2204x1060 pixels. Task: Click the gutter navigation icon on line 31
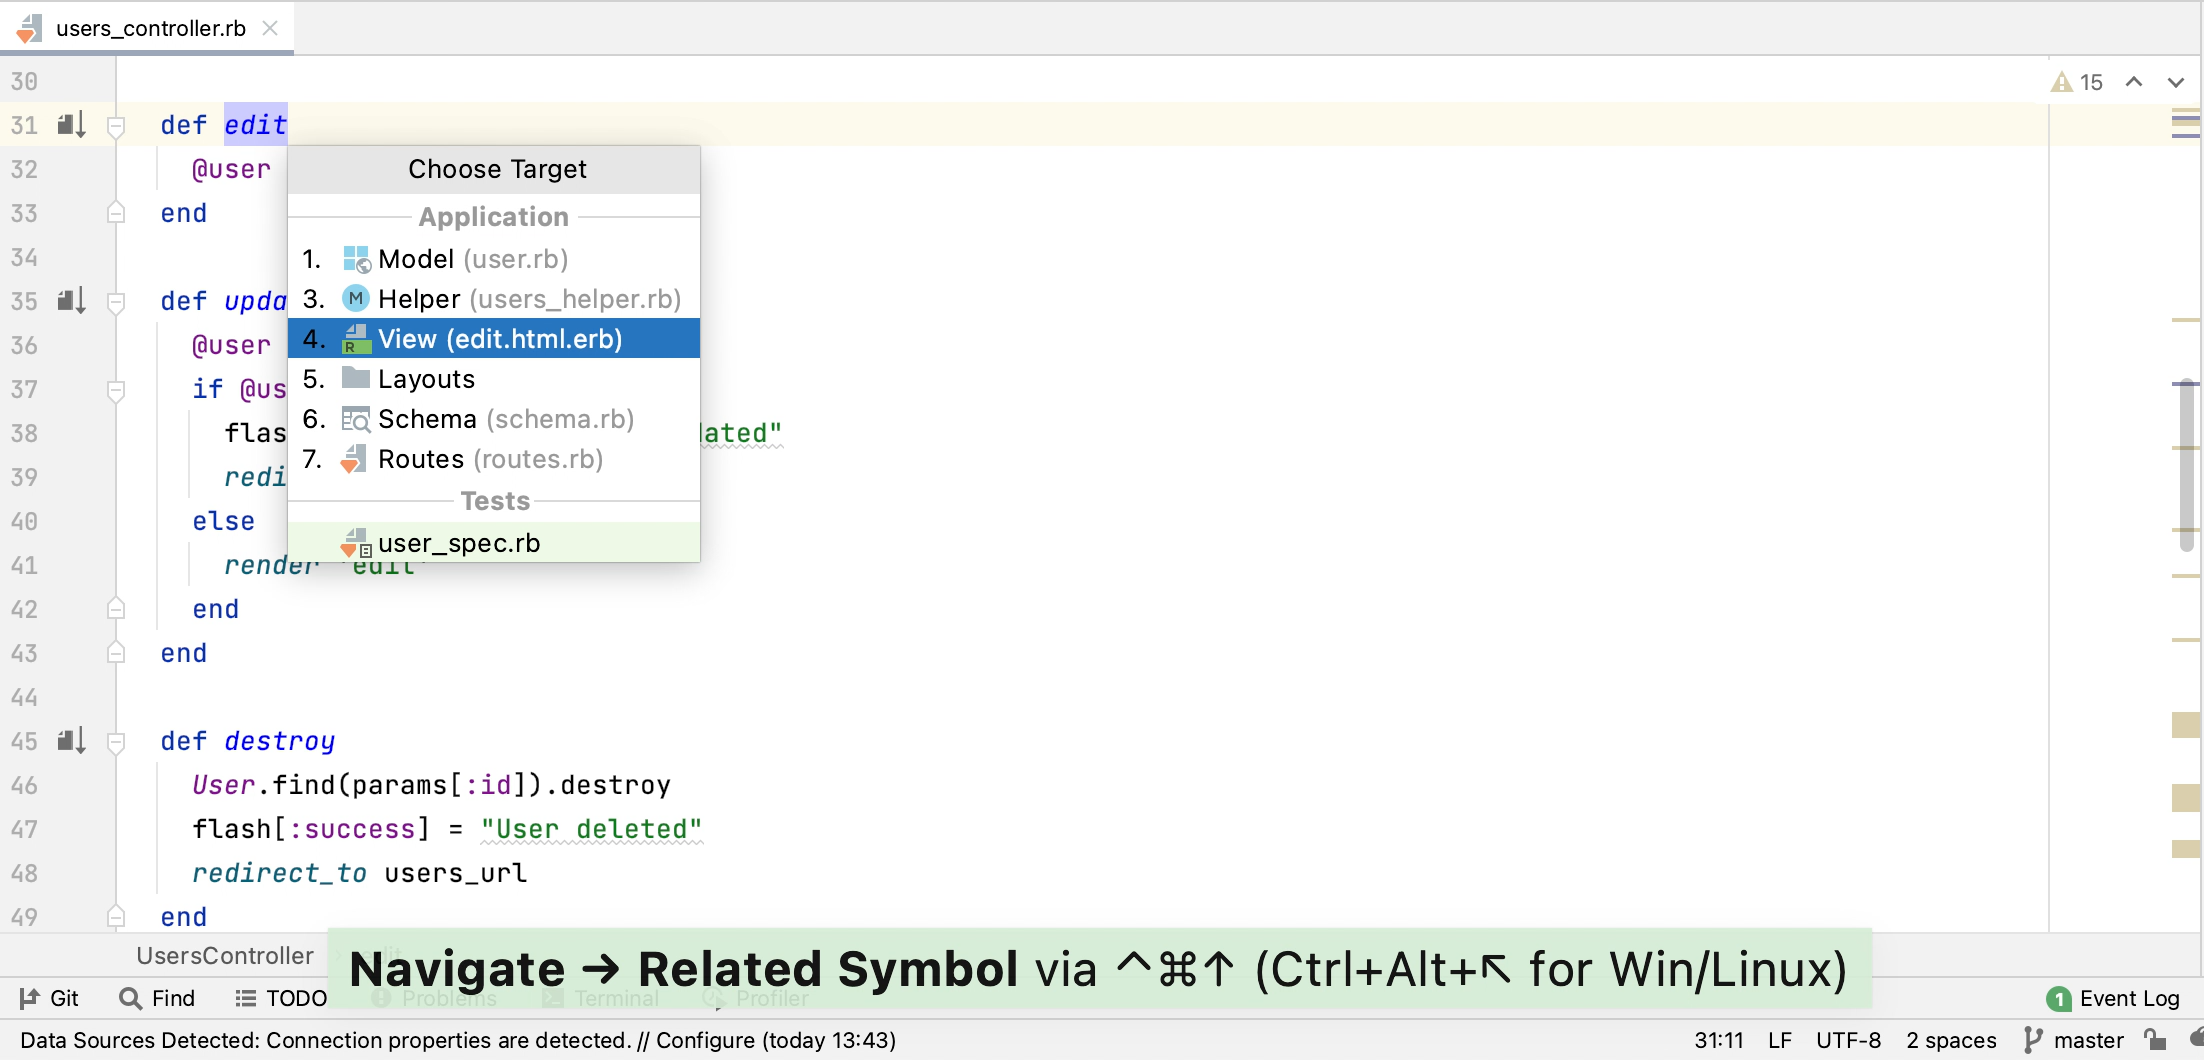[x=71, y=125]
